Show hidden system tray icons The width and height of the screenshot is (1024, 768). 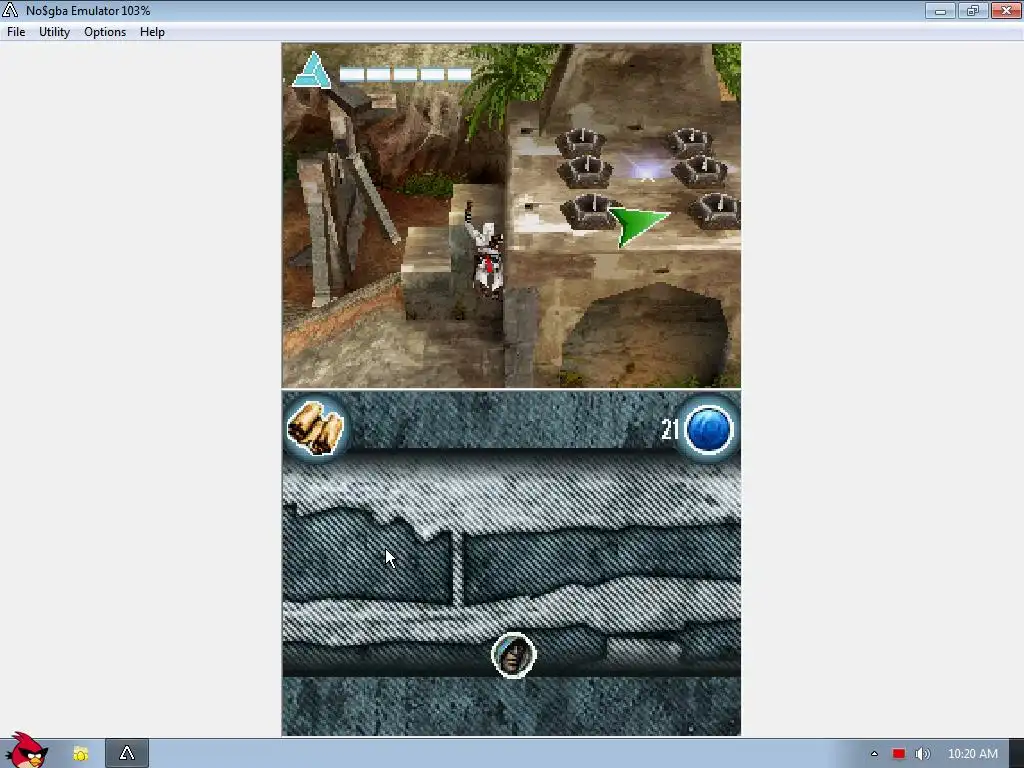874,754
